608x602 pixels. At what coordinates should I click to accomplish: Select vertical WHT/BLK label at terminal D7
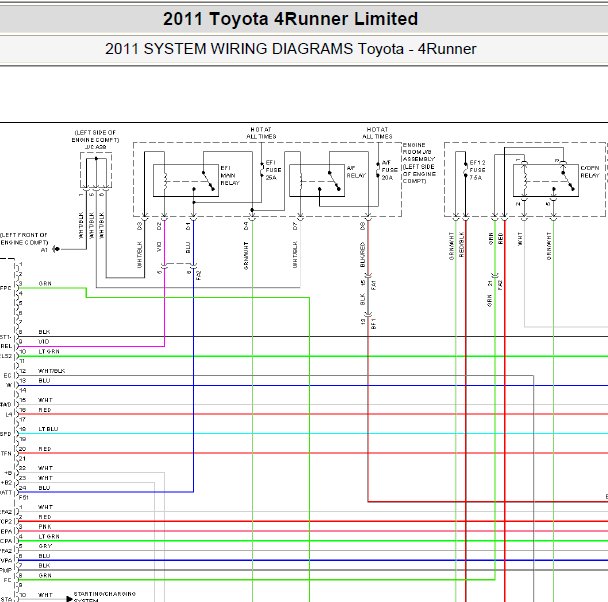[x=295, y=255]
